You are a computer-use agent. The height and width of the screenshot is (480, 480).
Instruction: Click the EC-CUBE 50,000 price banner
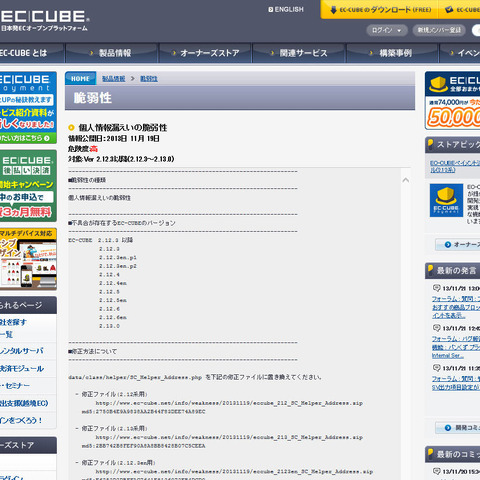point(452,101)
